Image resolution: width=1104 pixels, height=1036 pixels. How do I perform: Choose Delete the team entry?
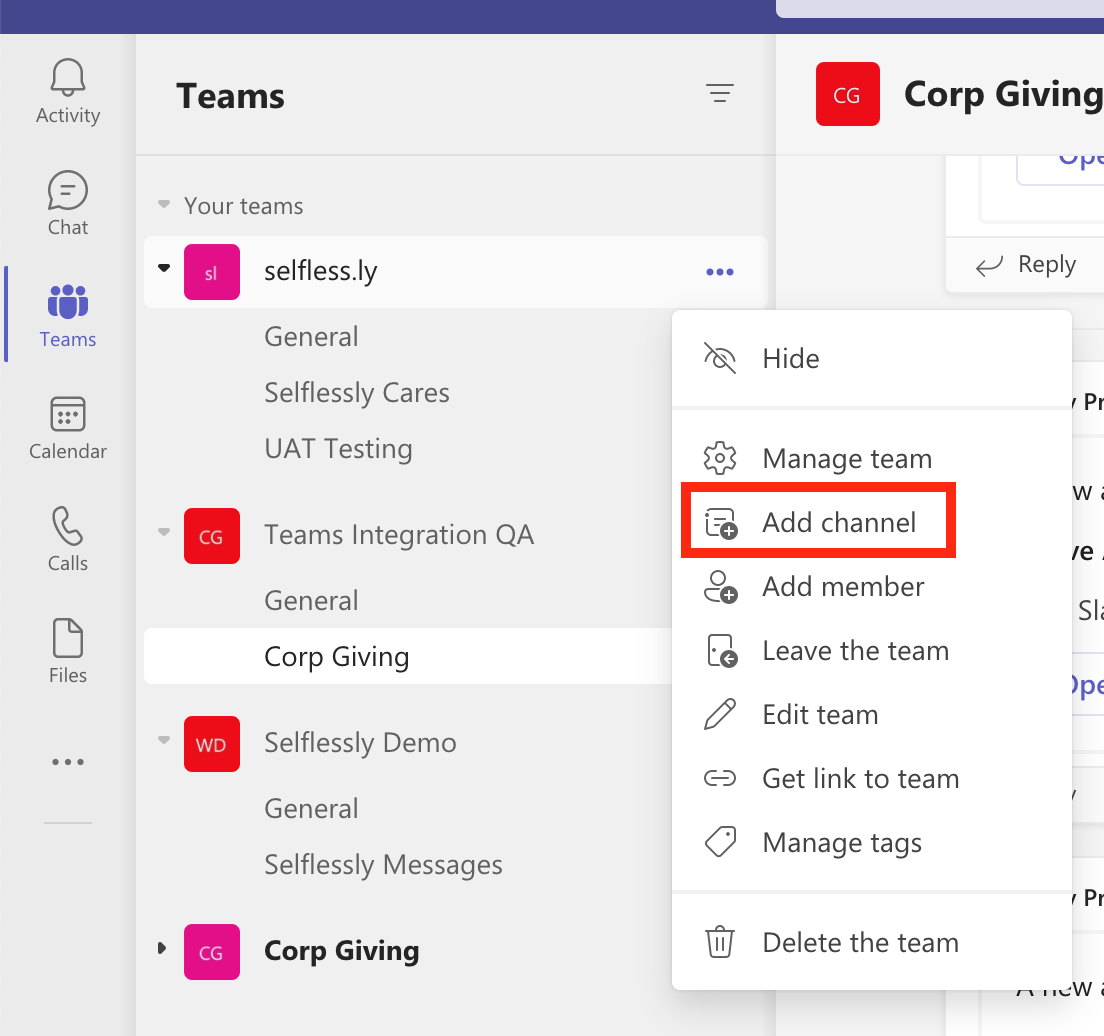click(872, 942)
